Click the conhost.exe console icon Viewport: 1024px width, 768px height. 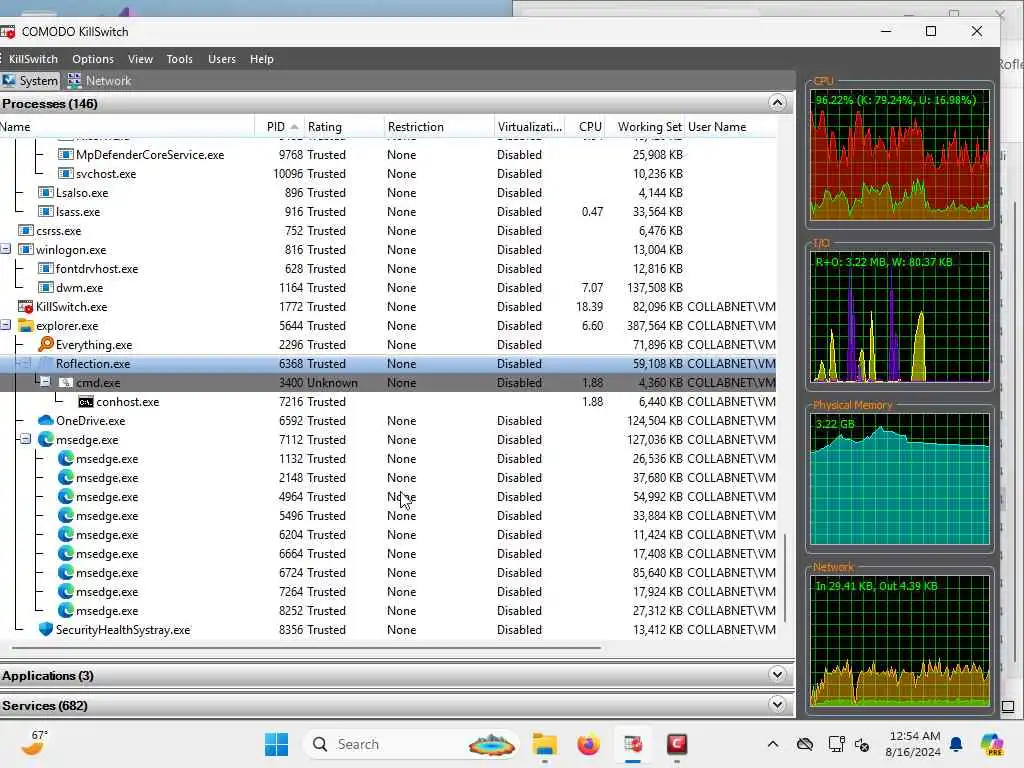click(x=86, y=402)
